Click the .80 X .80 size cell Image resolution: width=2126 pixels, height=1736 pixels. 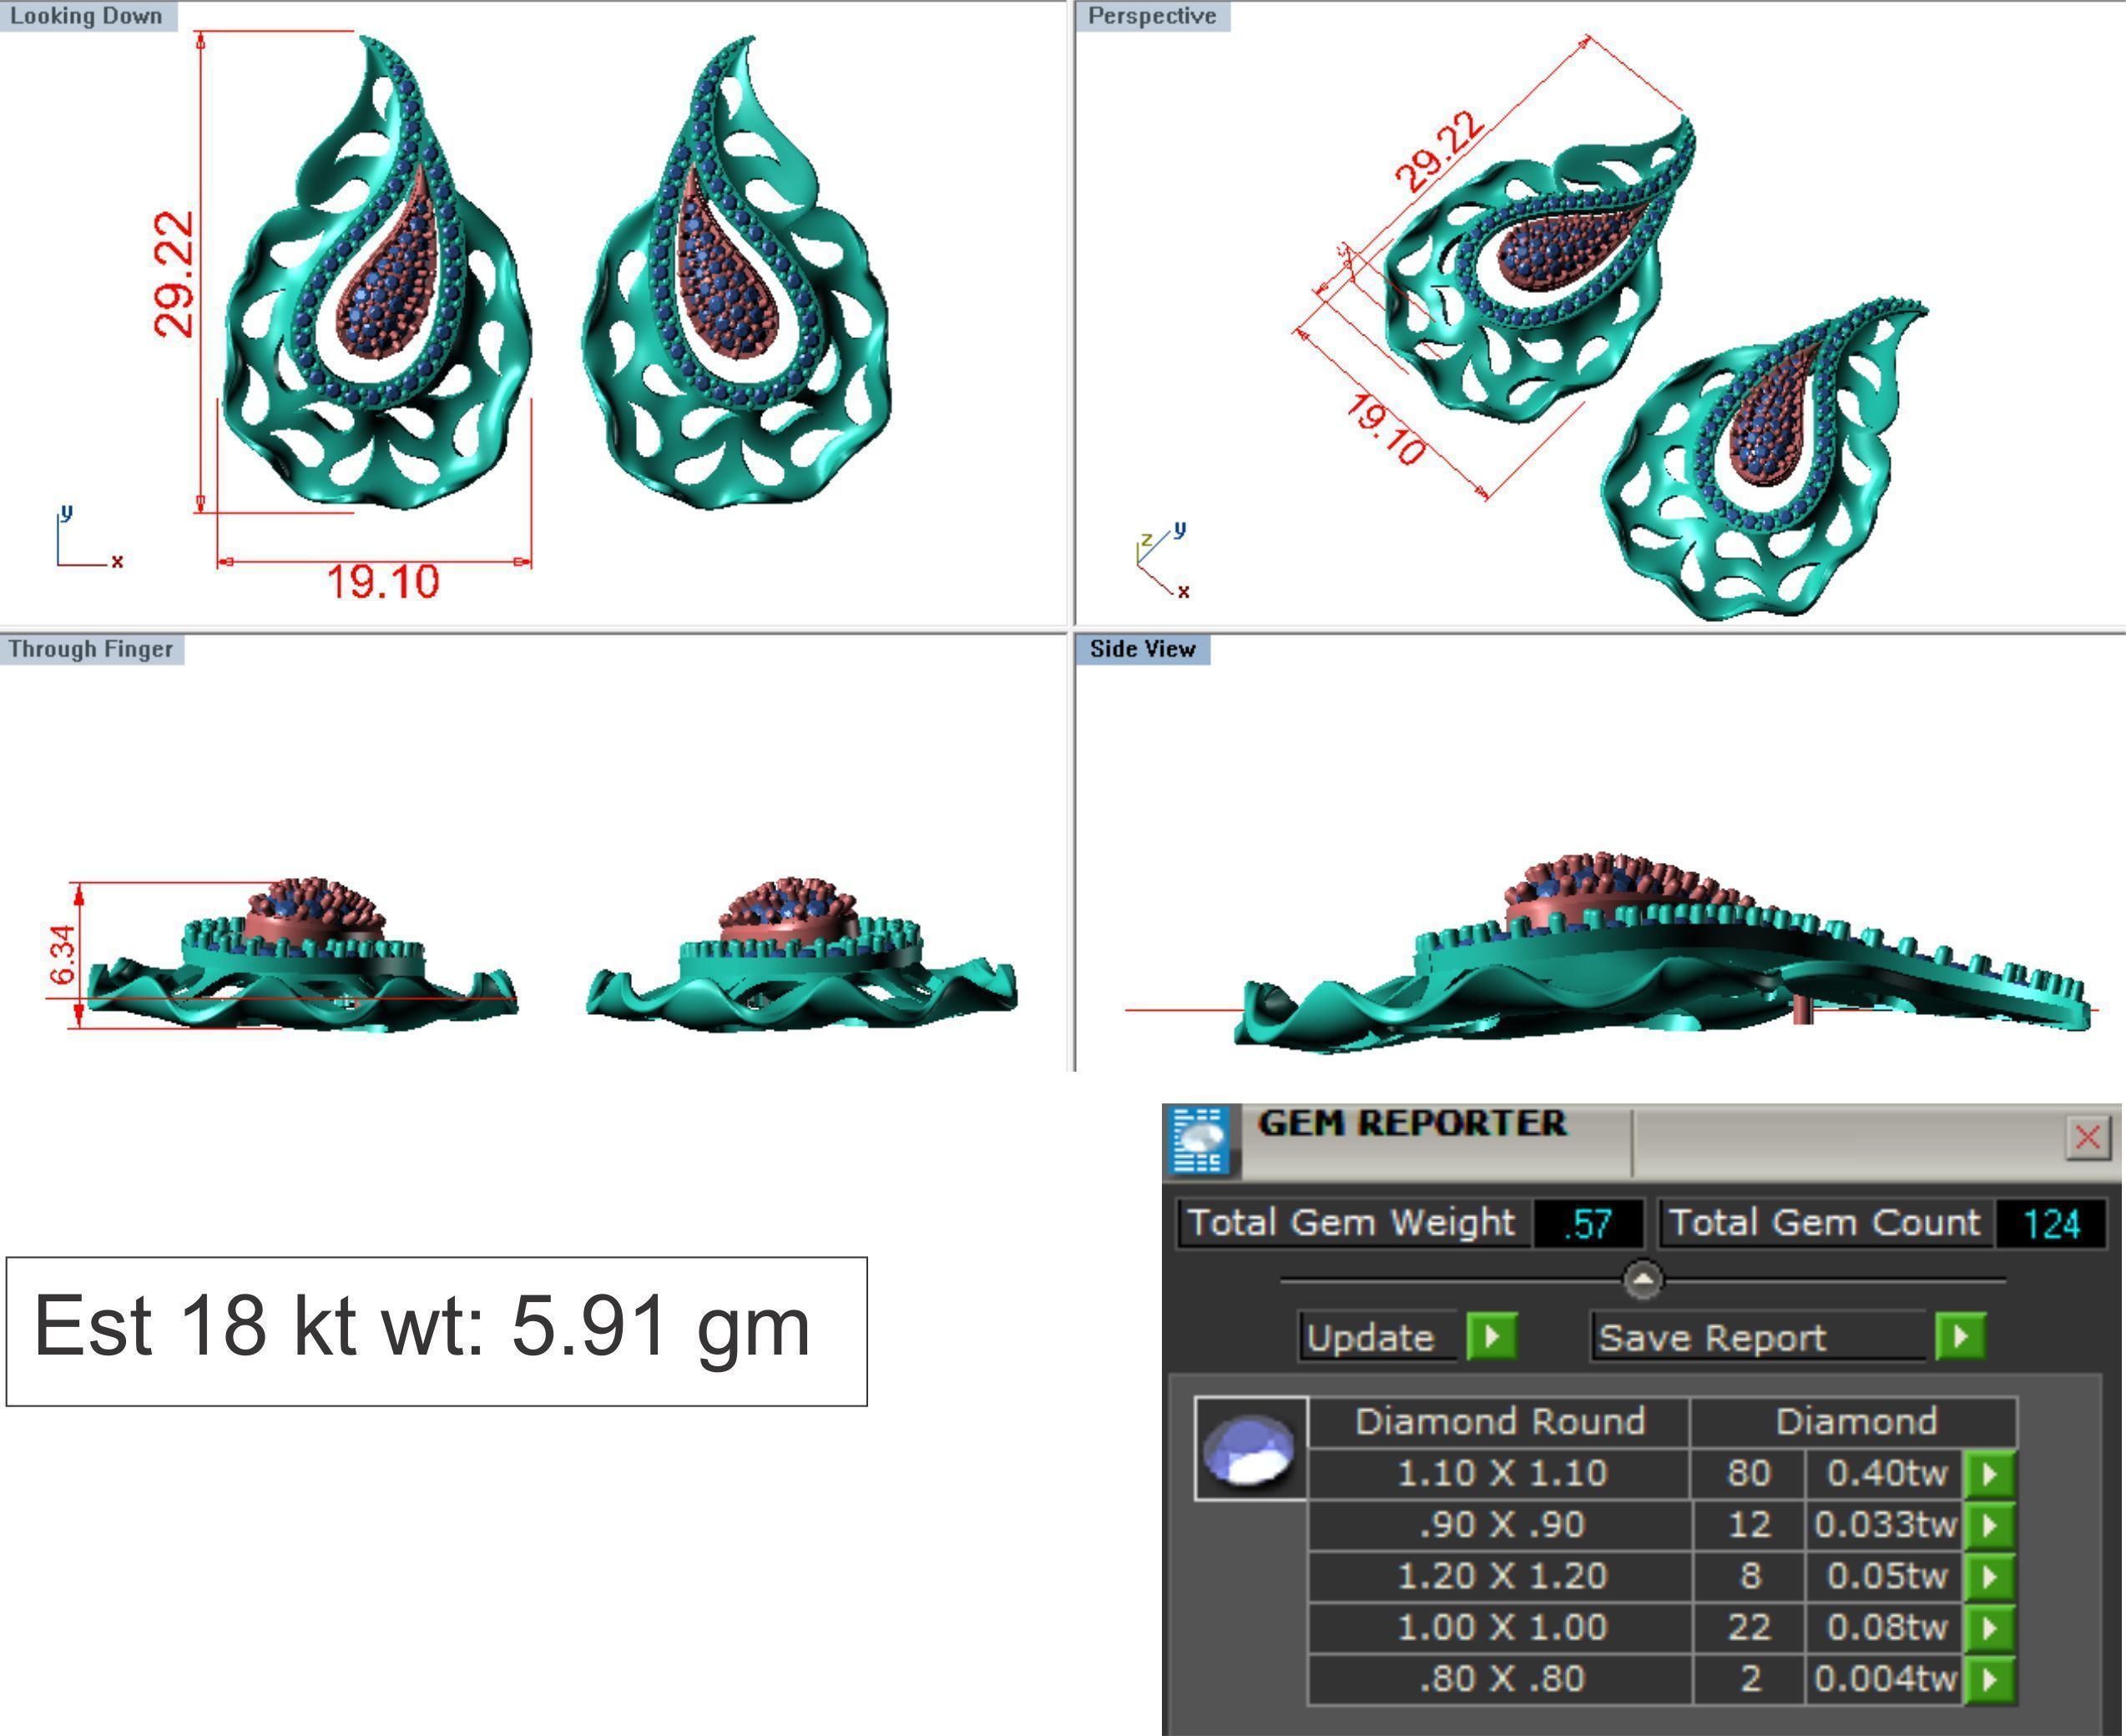[x=1499, y=1678]
